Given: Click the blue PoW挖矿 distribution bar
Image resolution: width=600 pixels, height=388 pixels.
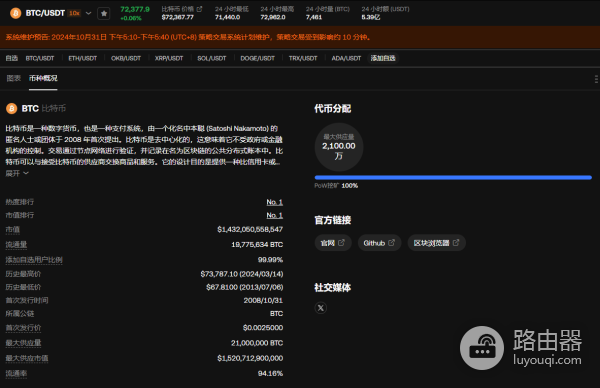Looking at the screenshot, I should tap(453, 178).
